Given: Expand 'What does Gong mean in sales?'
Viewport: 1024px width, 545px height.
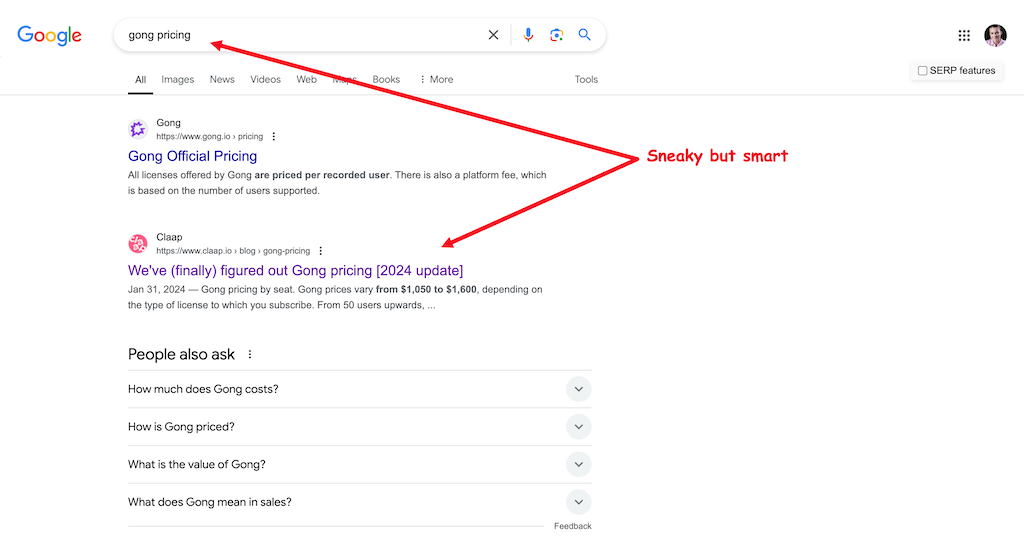Looking at the screenshot, I should point(359,502).
